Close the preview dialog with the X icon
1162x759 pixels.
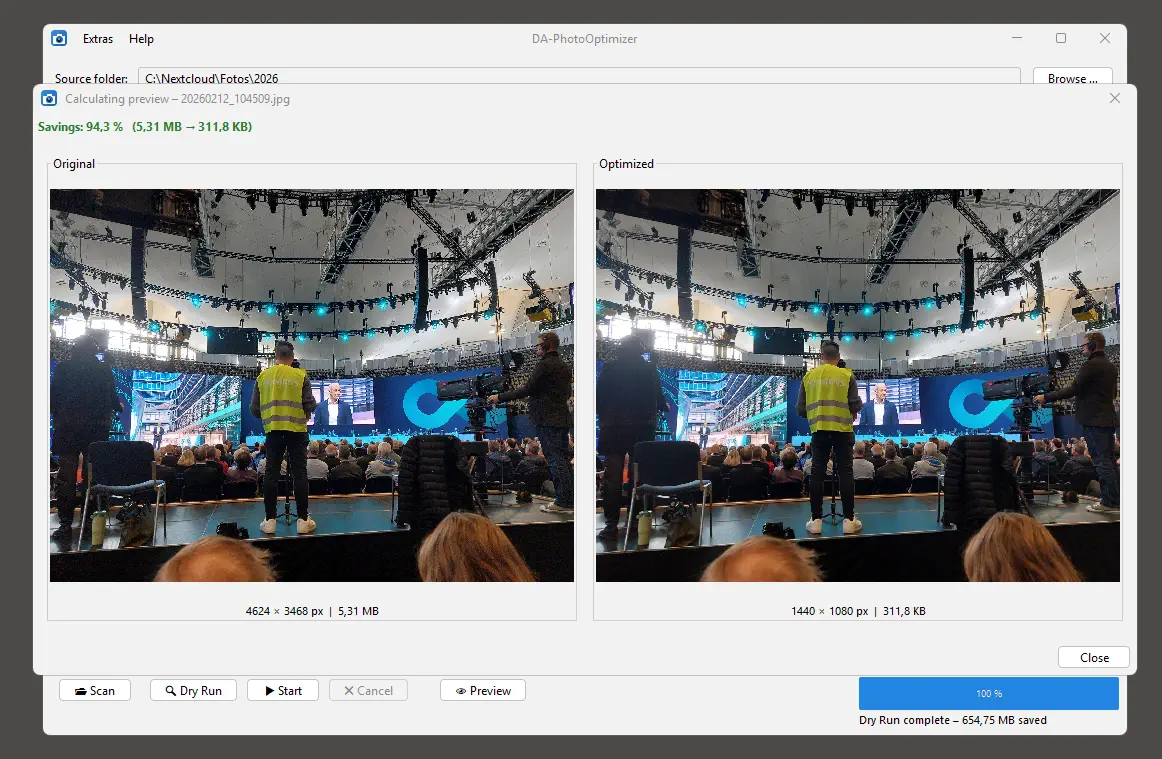1115,98
